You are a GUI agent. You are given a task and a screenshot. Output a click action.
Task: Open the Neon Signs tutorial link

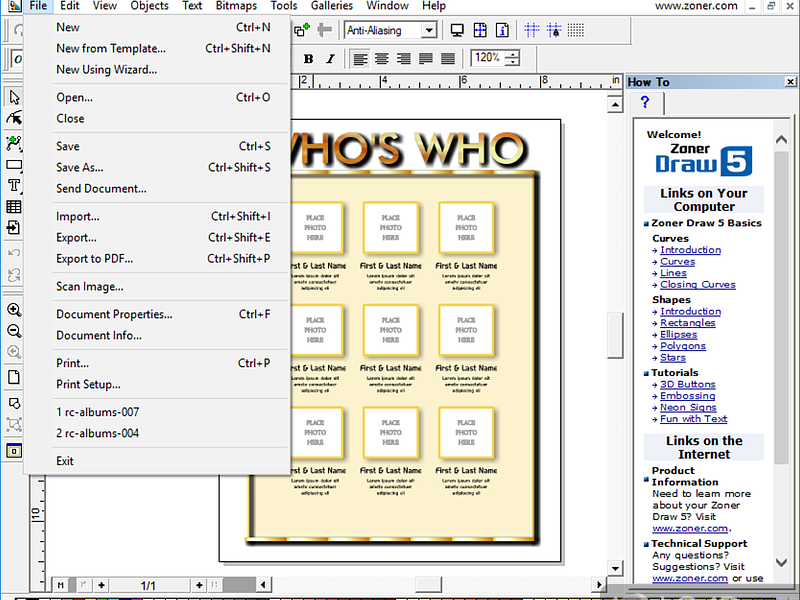click(x=688, y=407)
